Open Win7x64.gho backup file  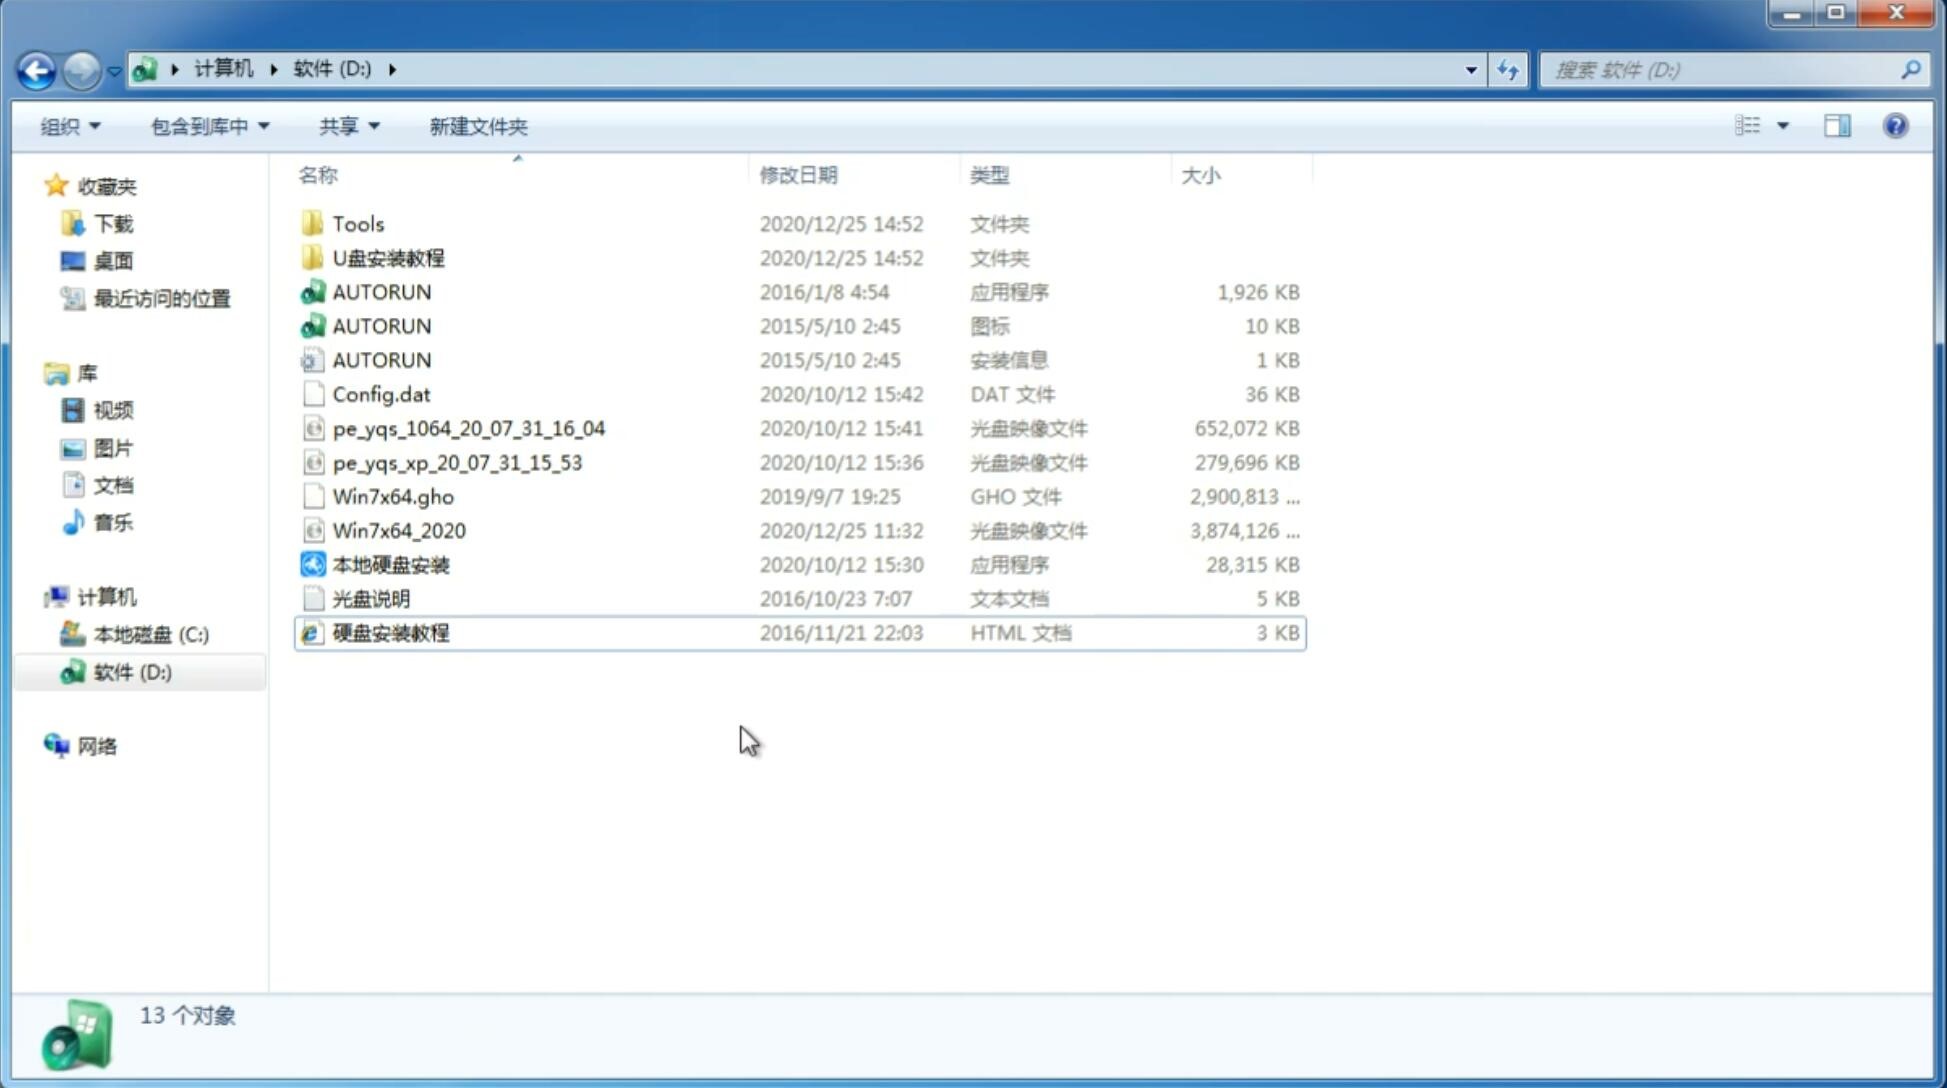pos(393,496)
